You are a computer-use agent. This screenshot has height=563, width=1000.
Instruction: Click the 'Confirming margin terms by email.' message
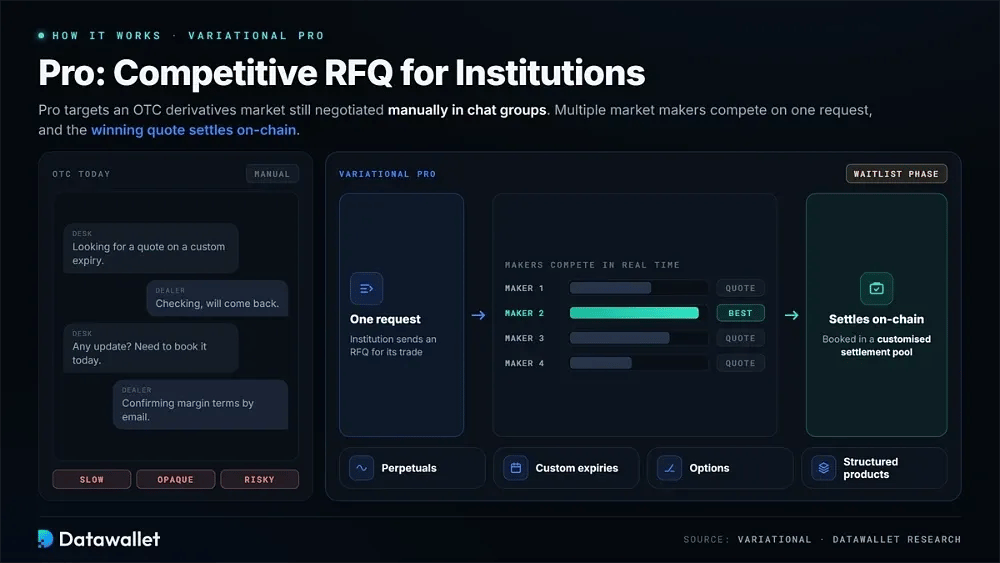coord(200,404)
